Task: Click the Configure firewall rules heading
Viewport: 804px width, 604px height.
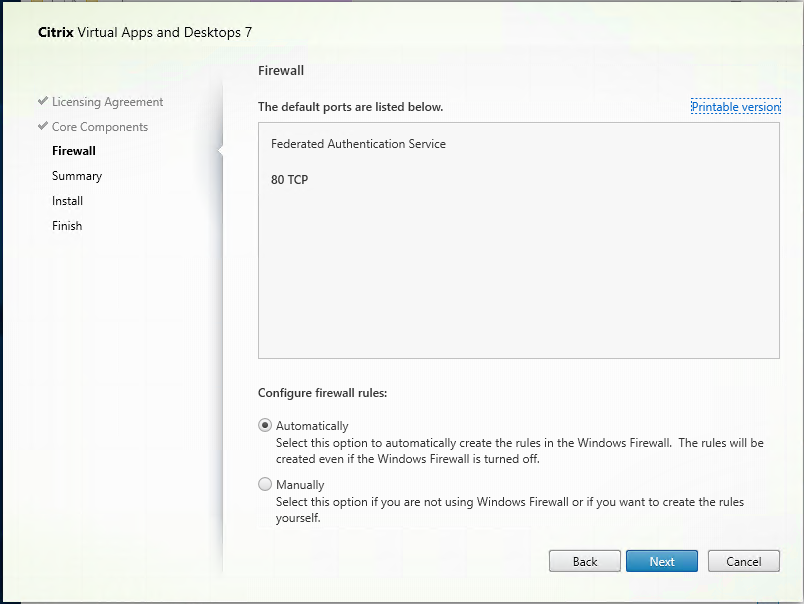Action: 322,393
